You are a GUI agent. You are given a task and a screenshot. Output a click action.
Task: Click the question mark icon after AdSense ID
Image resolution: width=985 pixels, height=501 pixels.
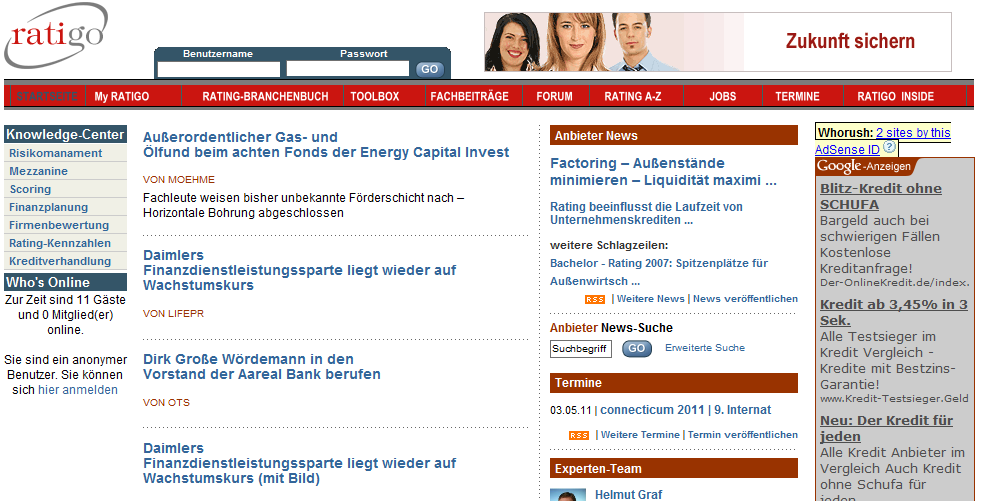(890, 147)
